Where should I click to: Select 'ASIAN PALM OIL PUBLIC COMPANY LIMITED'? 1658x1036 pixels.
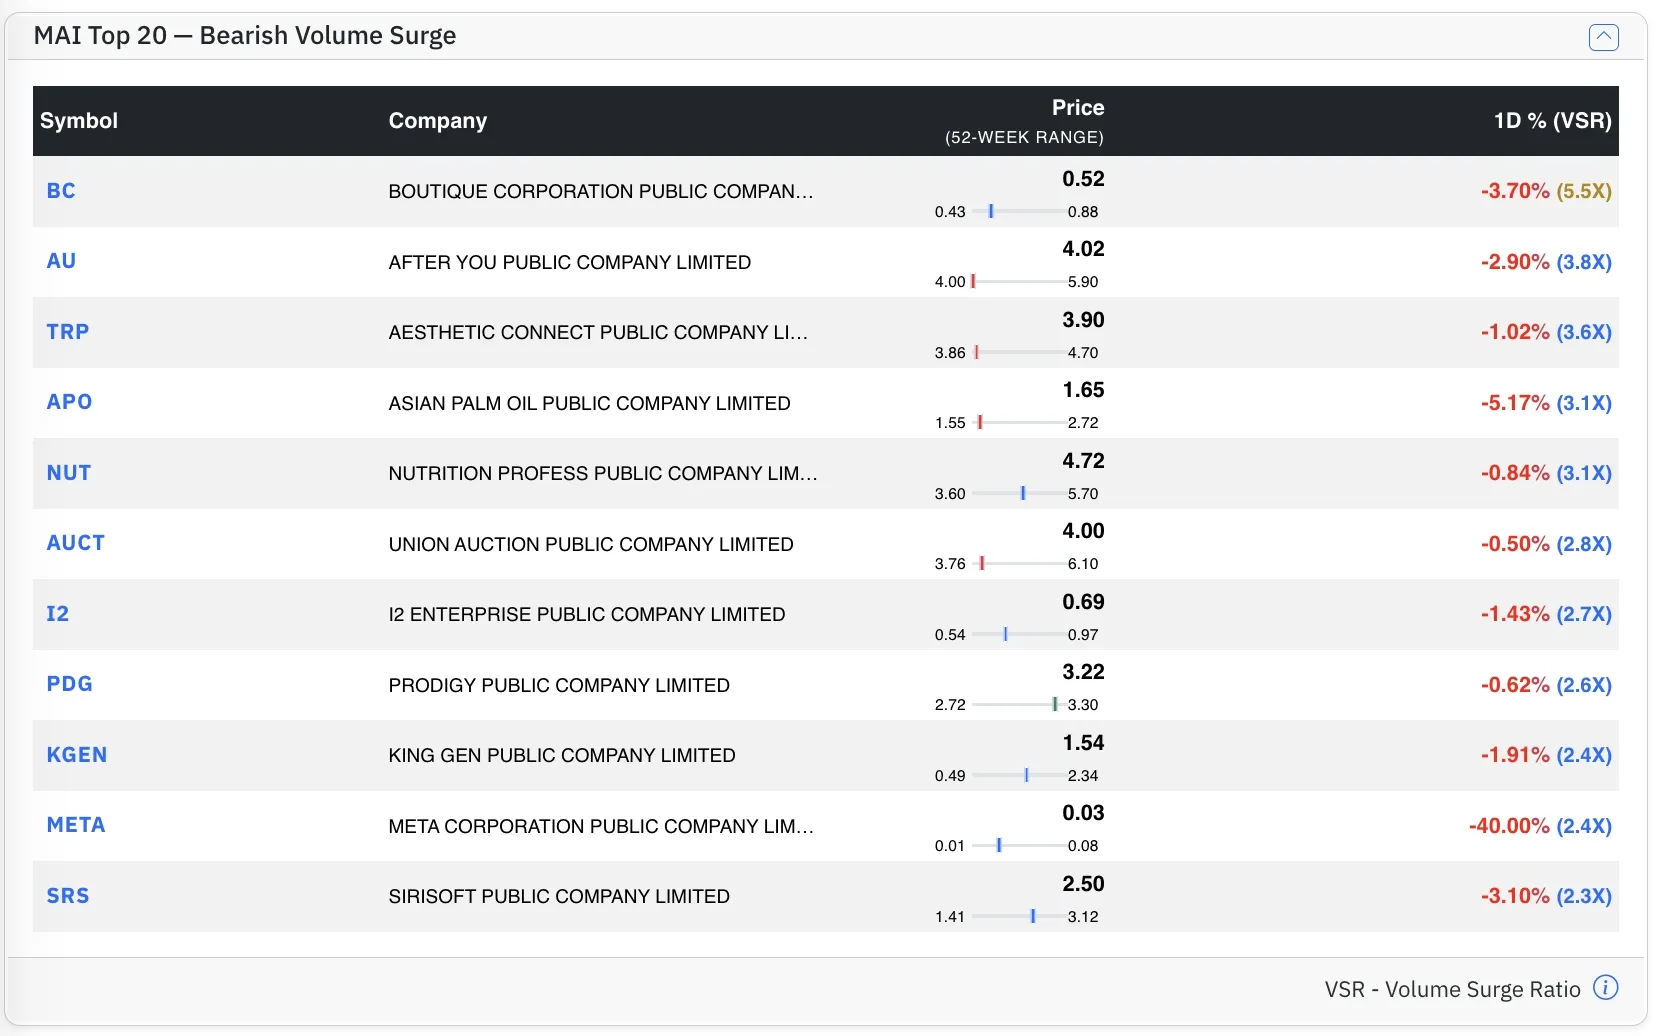click(x=590, y=403)
